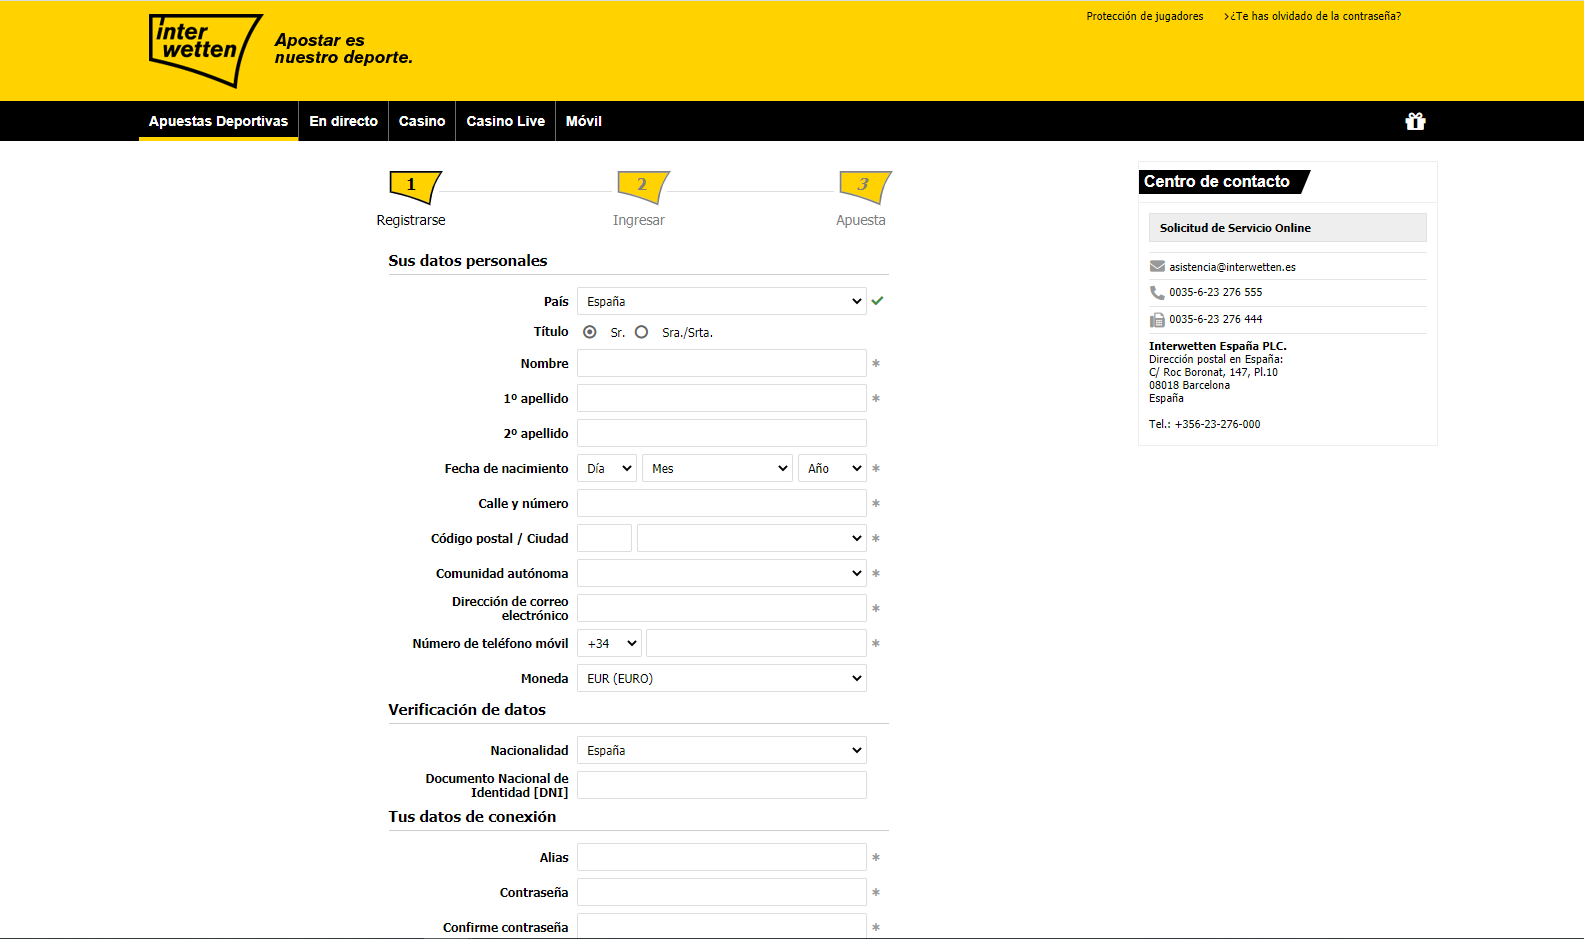
Task: Click the phone handset icon
Action: (x=1157, y=292)
